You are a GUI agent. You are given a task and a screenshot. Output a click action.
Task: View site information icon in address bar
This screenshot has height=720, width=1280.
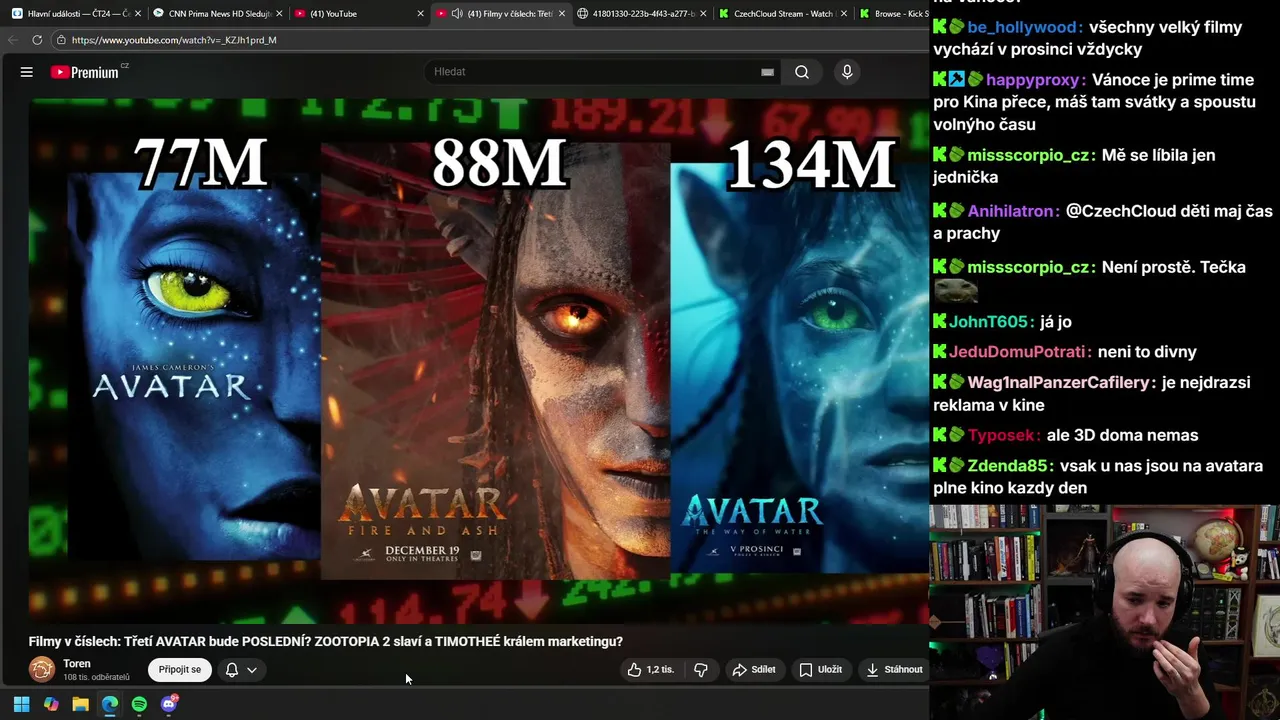(61, 40)
